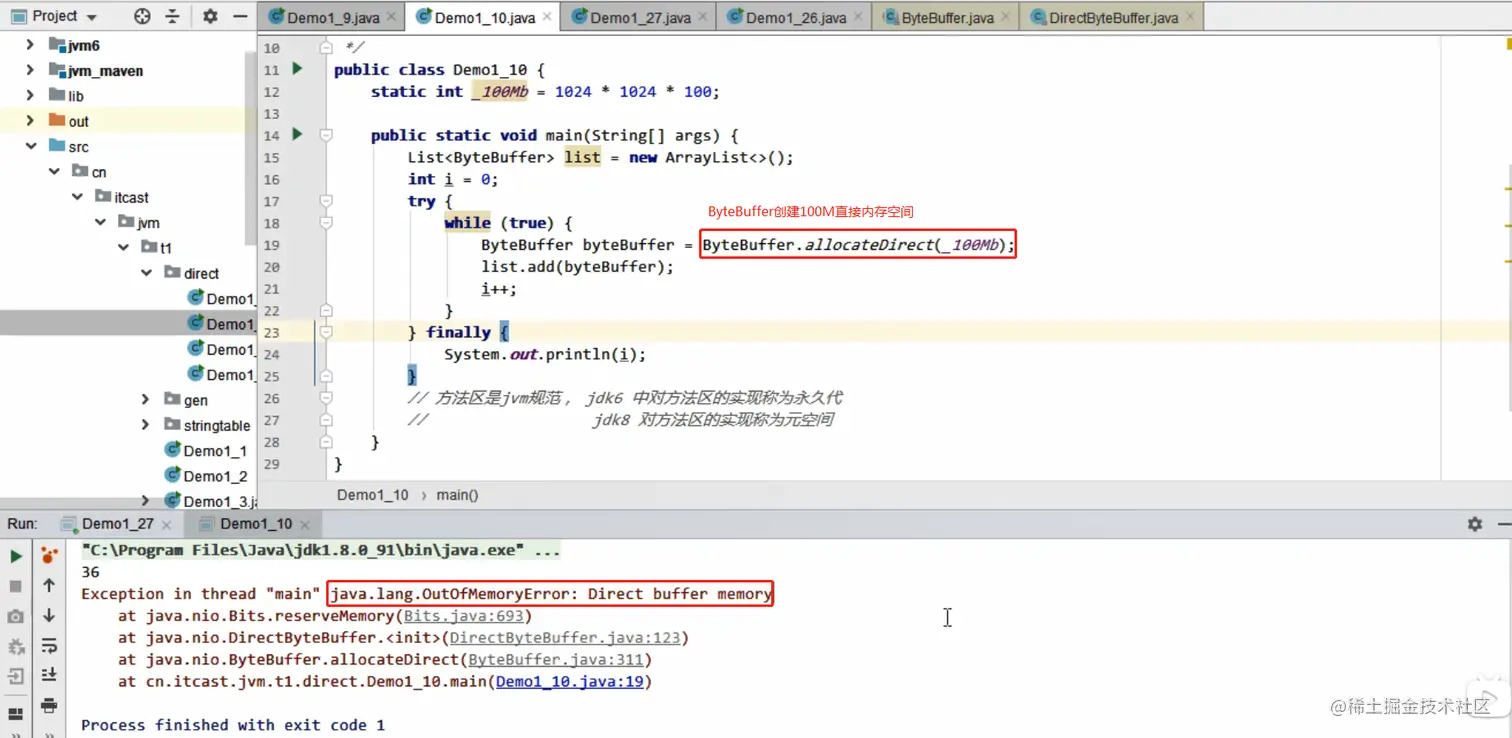The height and width of the screenshot is (738, 1512).
Task: Switch to Demo1_10.java editor tab
Action: pyautogui.click(x=482, y=17)
